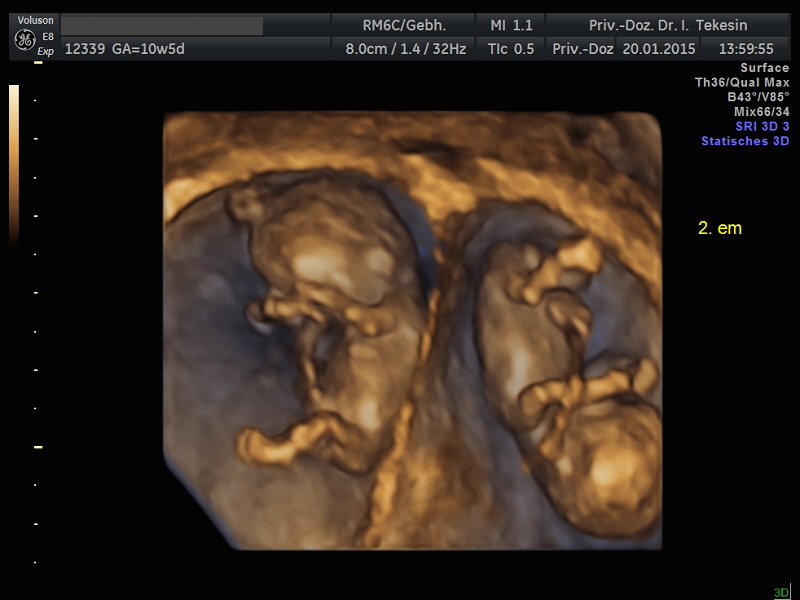Click the green 3D indicator icon

[x=780, y=592]
